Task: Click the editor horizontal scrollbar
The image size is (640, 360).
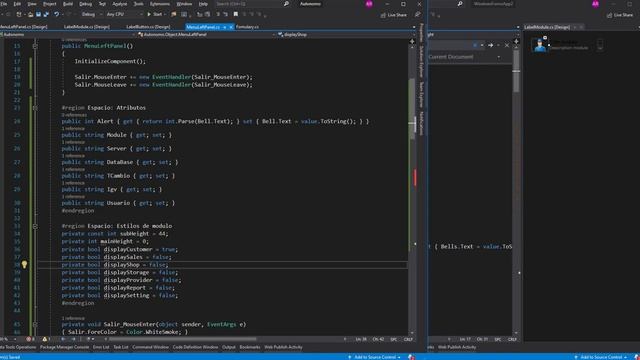Action: click(x=182, y=339)
